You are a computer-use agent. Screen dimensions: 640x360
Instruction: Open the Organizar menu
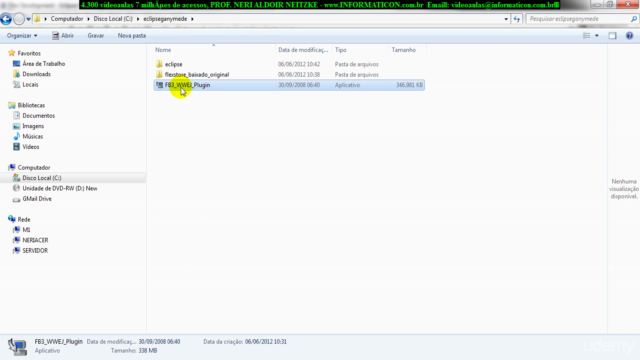pyautogui.click(x=22, y=36)
